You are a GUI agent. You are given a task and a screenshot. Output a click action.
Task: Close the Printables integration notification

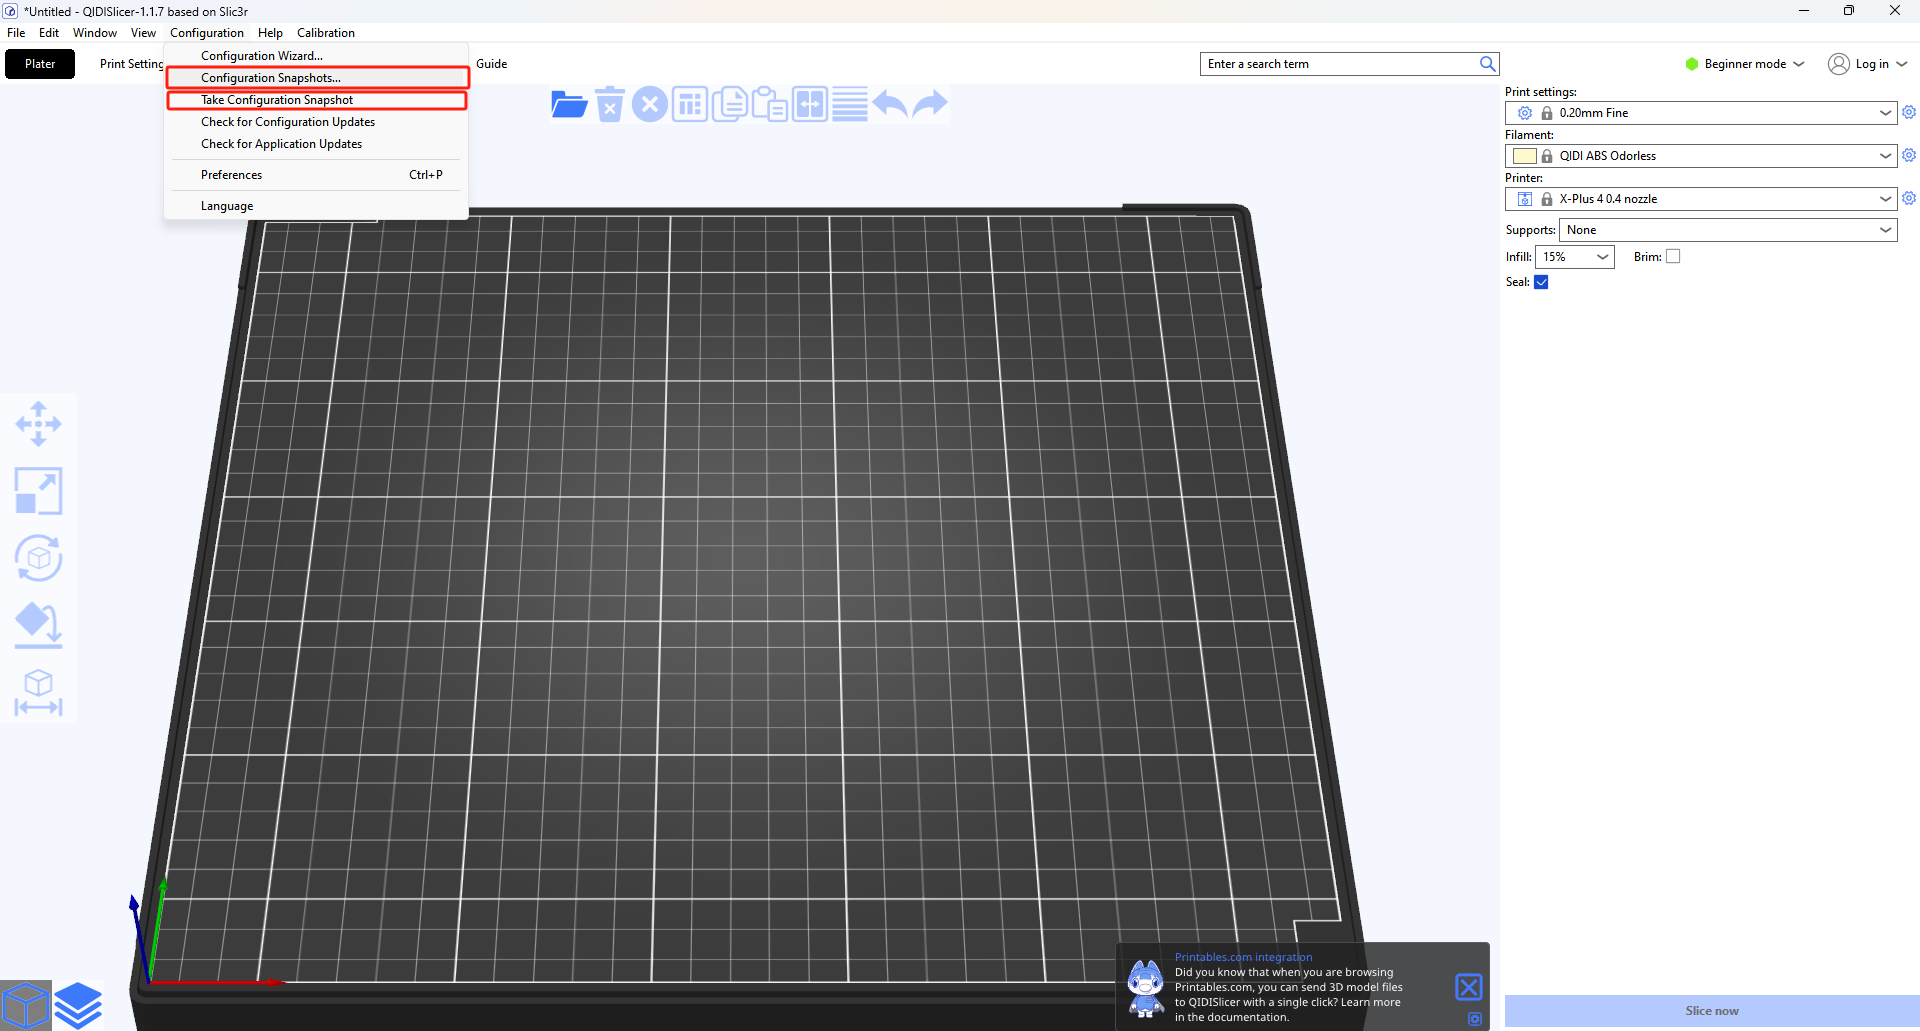pos(1468,987)
